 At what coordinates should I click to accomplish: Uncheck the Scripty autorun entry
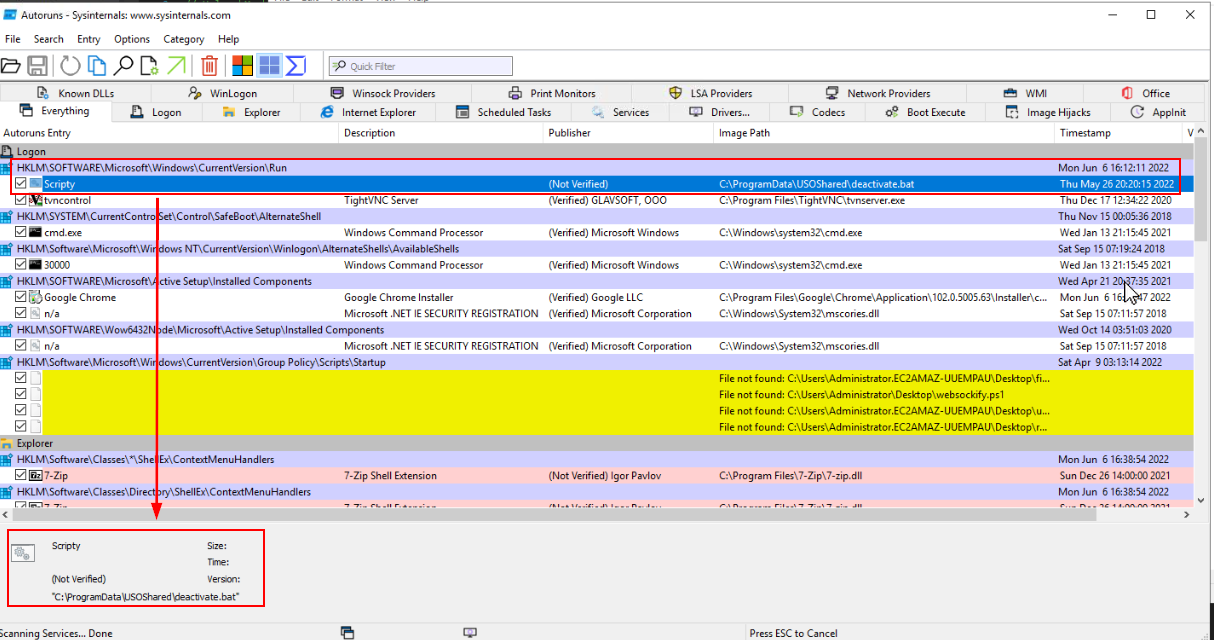click(21, 184)
